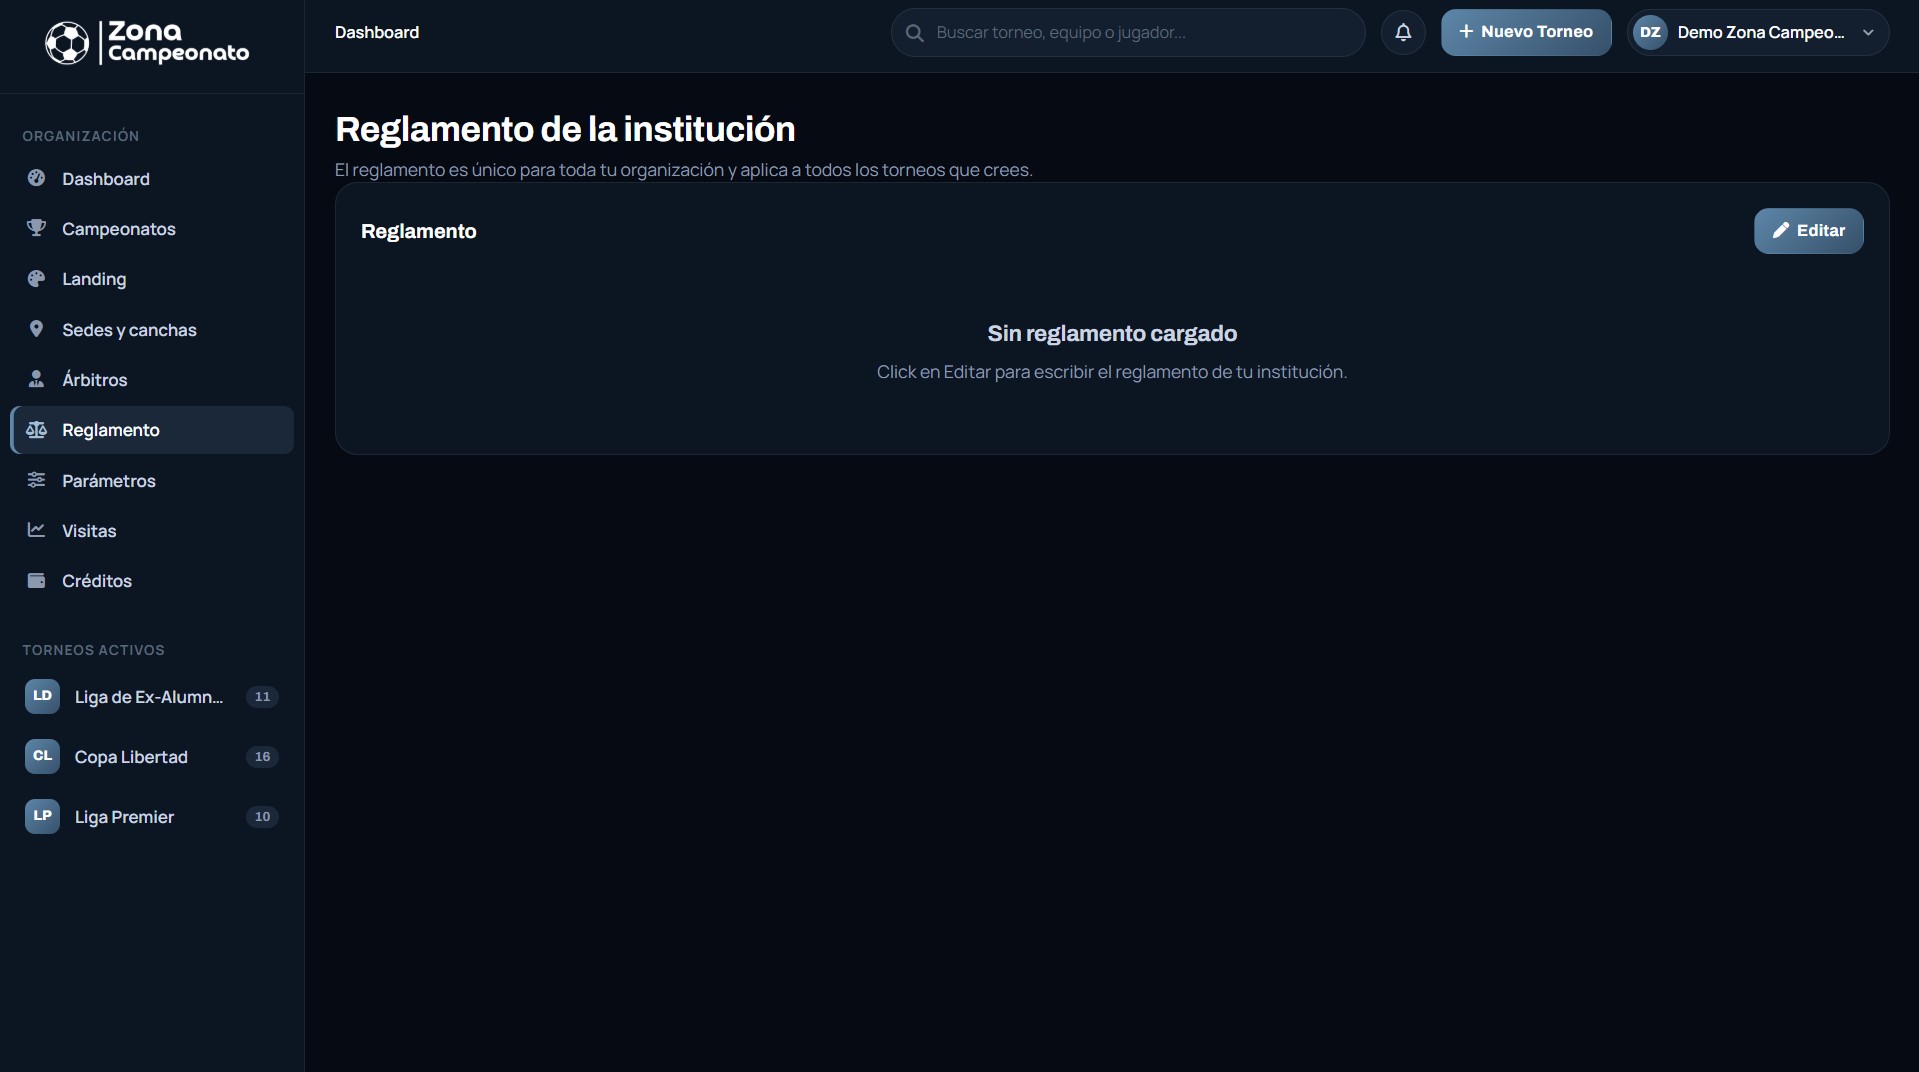
Task: Click the Sedes y canchas pin icon
Action: tap(37, 329)
